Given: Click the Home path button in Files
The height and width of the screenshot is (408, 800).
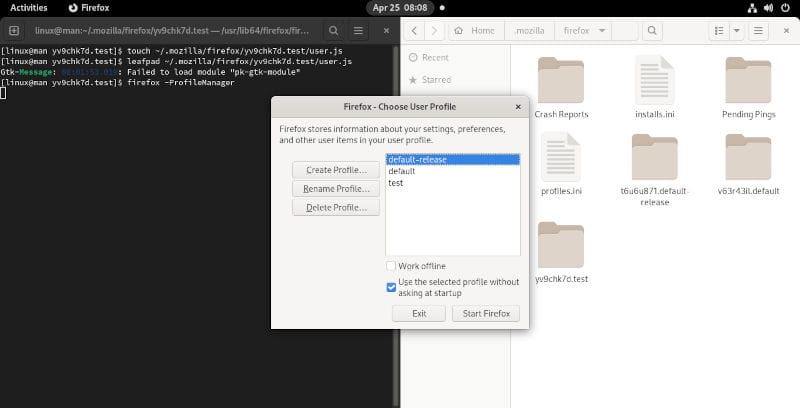Looking at the screenshot, I should point(476,31).
